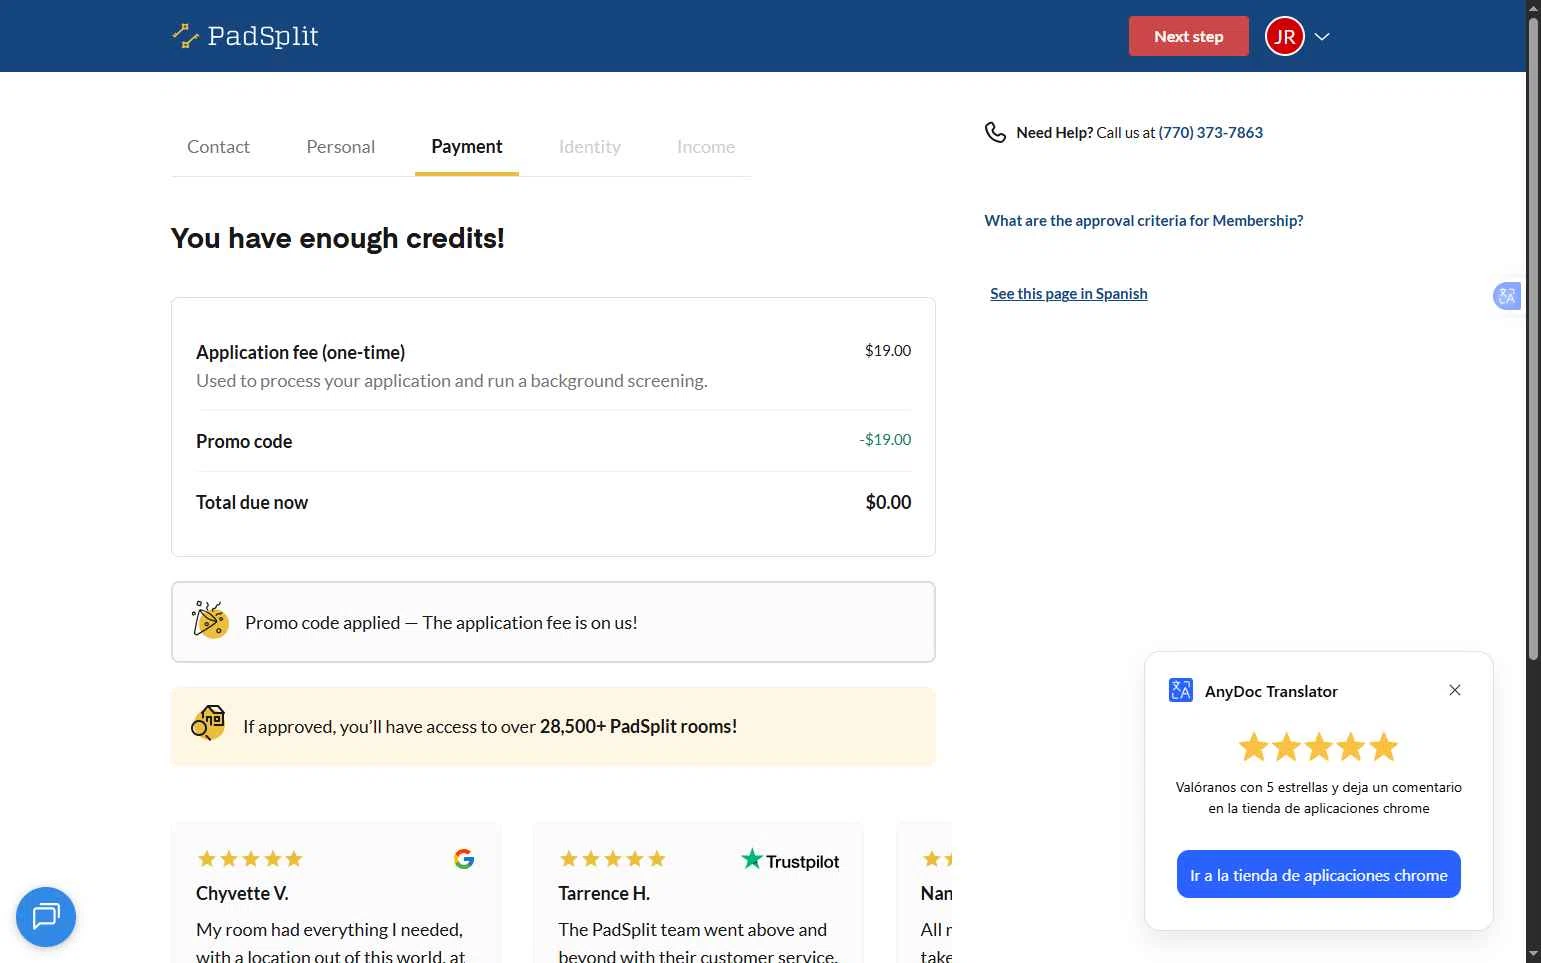Select the Payment tab
Screen dimensions: 1541x963
466,147
